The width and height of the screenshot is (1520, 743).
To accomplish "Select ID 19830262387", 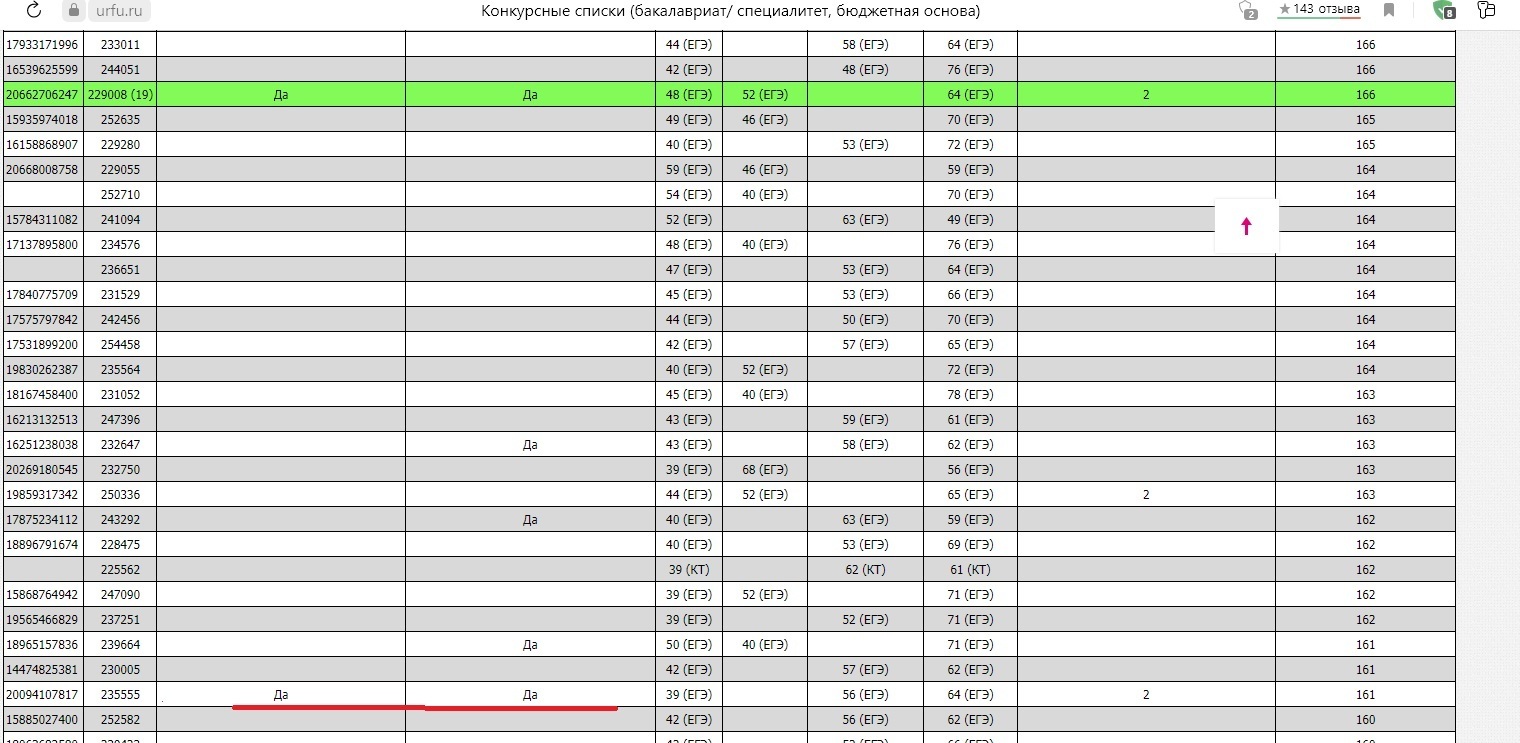I will click(x=42, y=370).
